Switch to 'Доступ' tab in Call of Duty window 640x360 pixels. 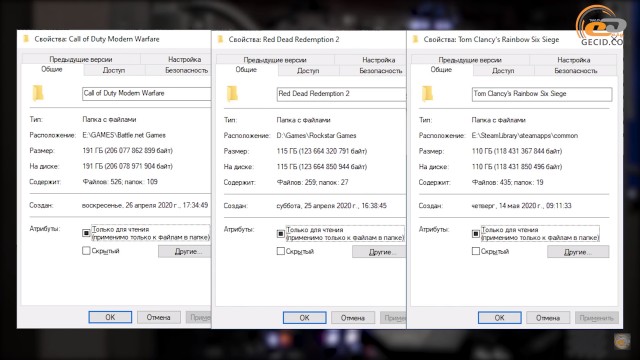tap(114, 70)
